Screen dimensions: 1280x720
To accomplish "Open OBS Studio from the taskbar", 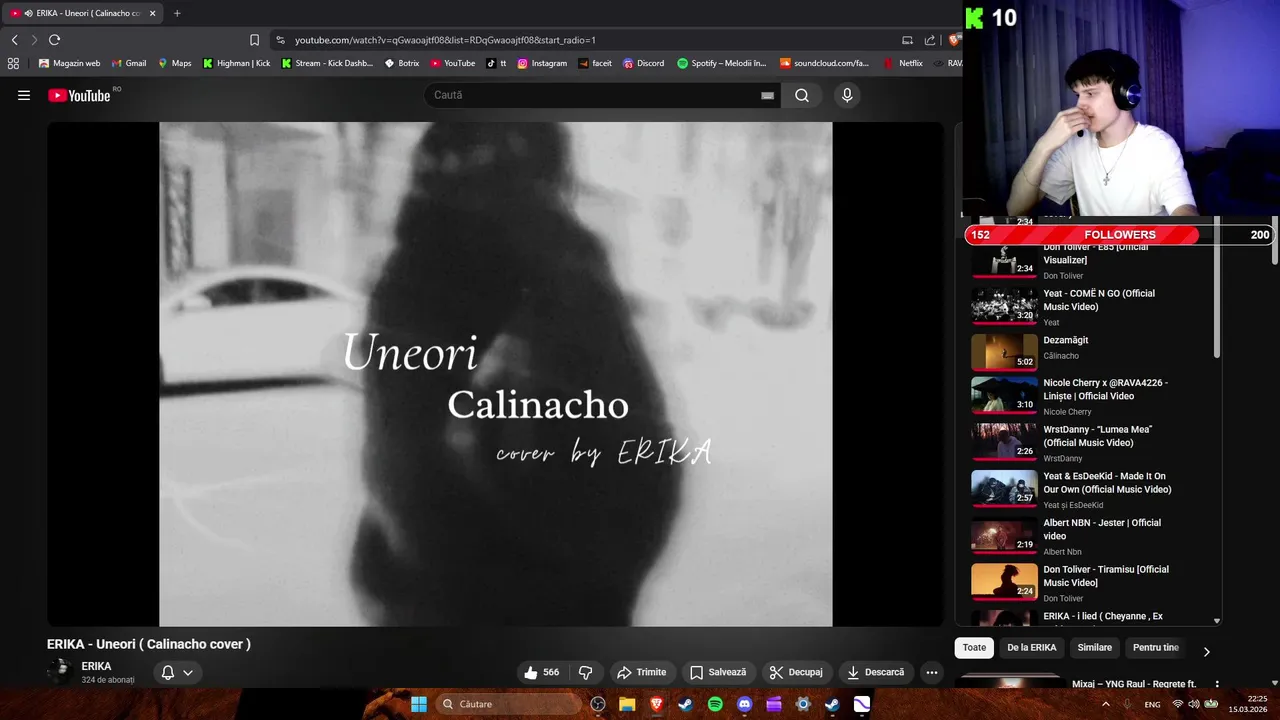I will pyautogui.click(x=597, y=704).
